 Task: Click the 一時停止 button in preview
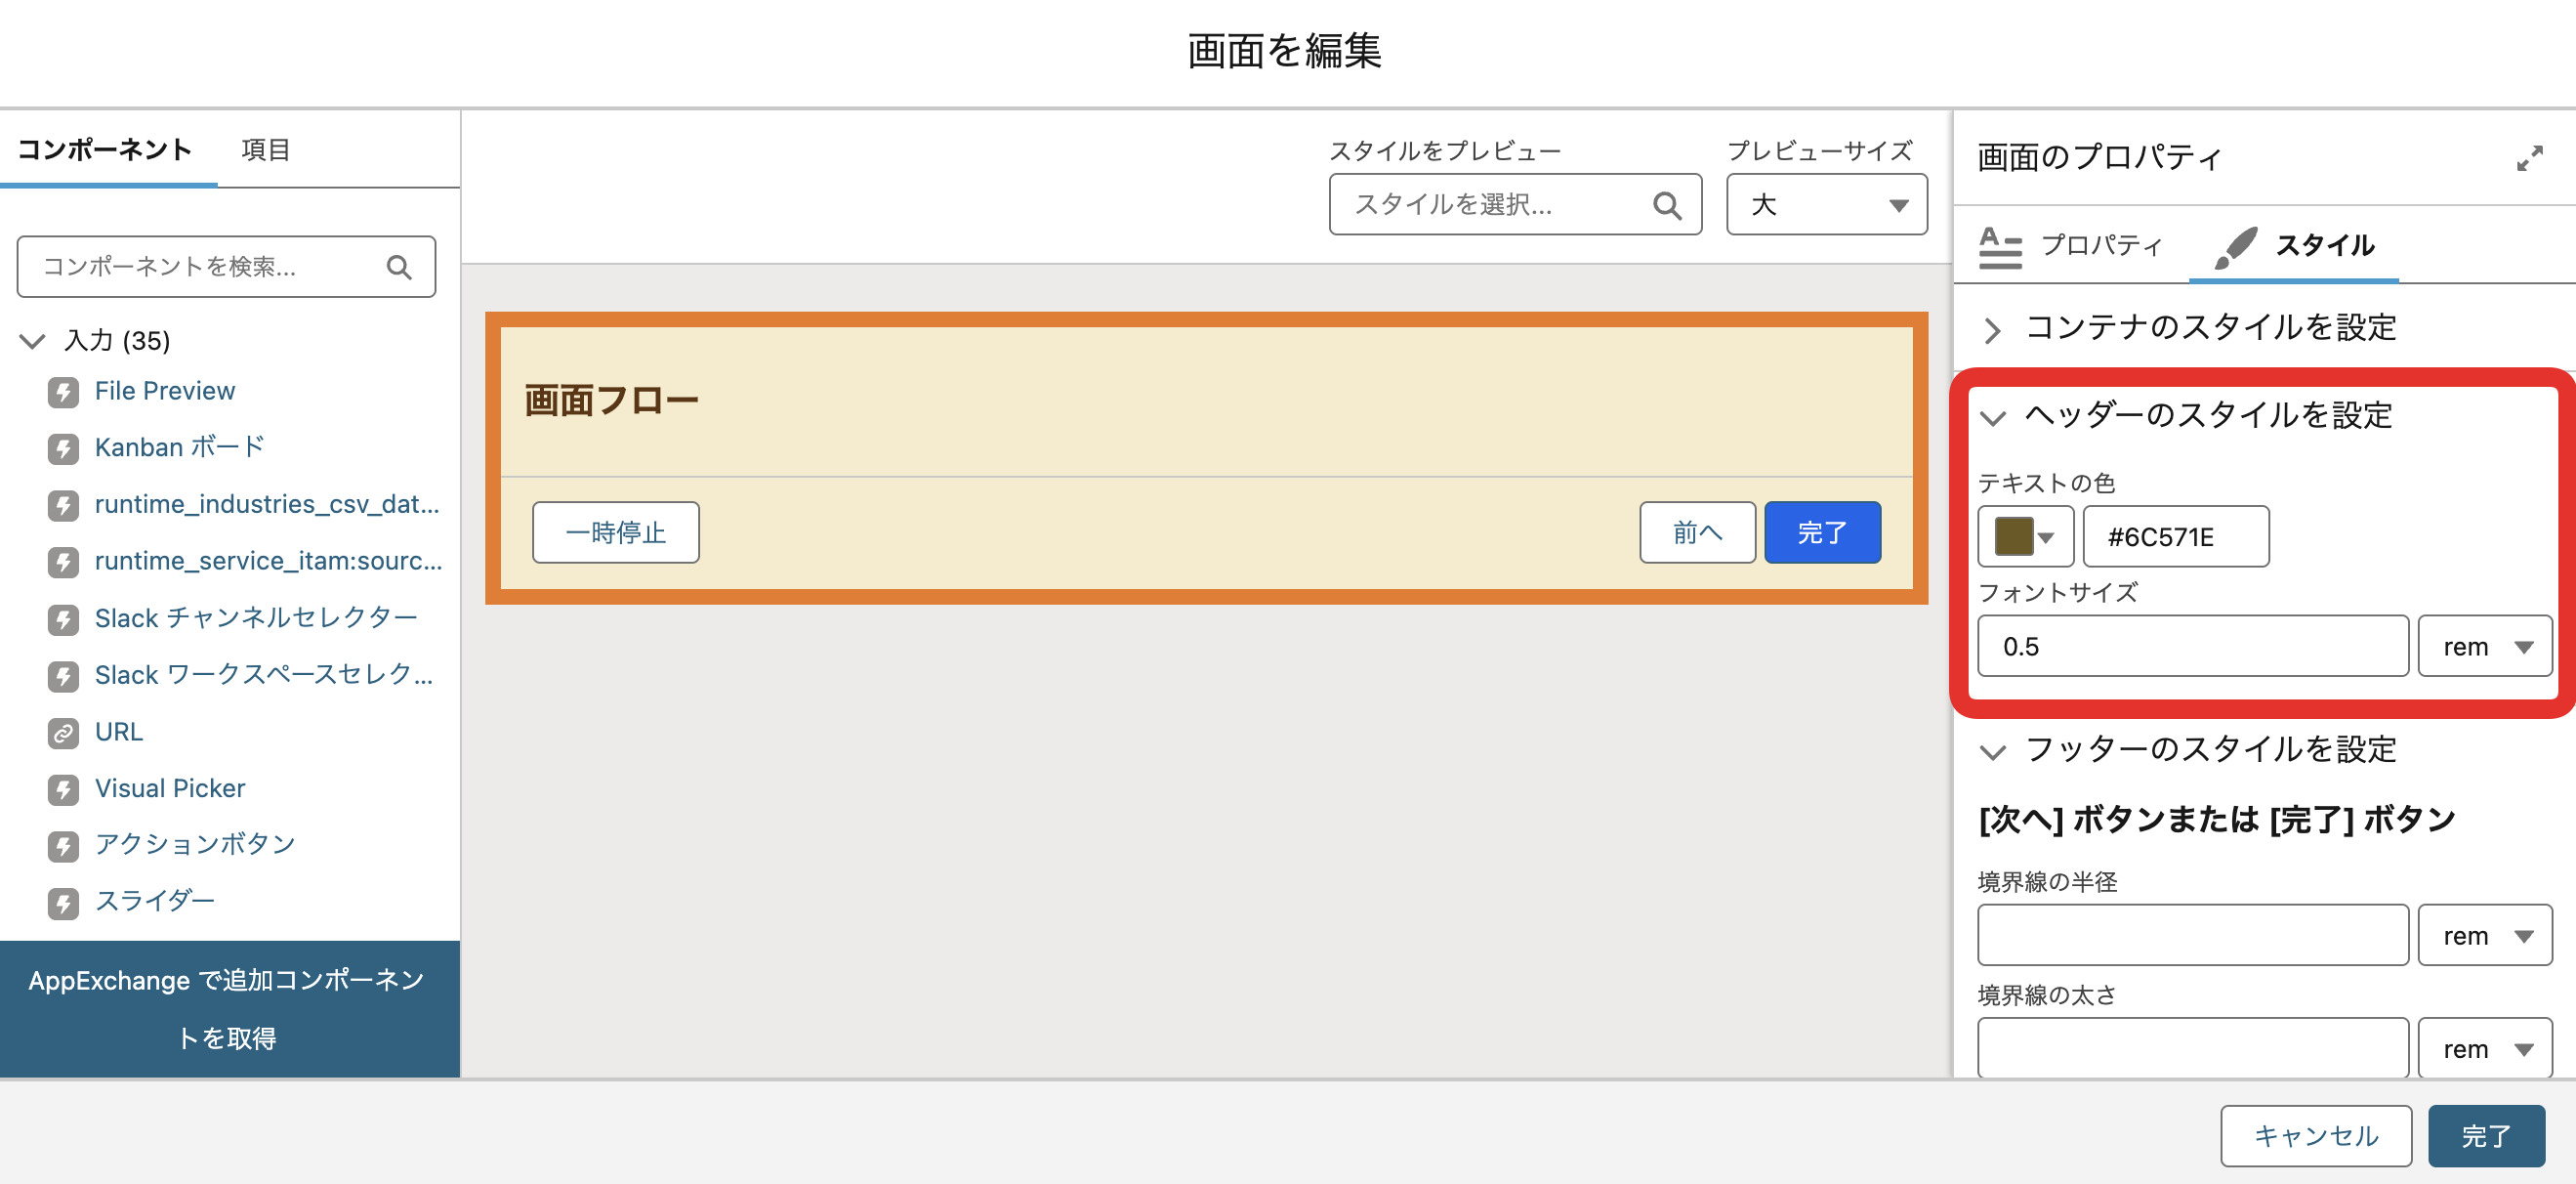pyautogui.click(x=615, y=532)
